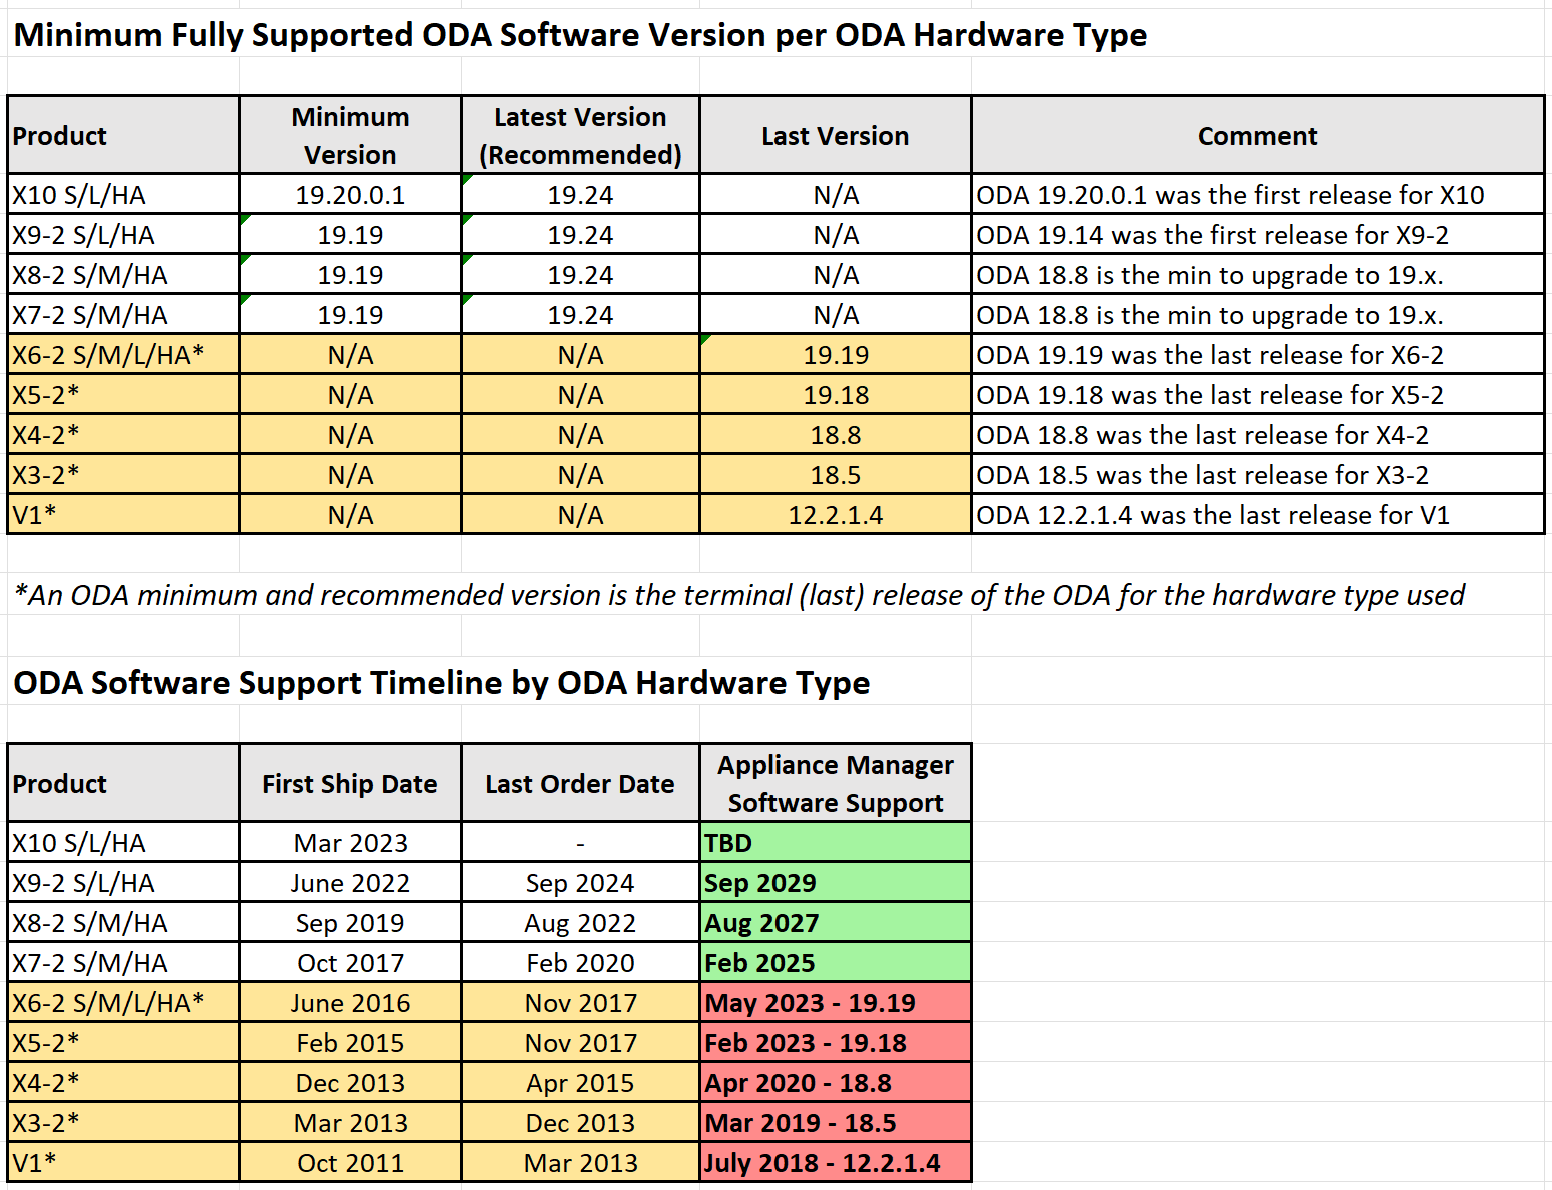Click X9-2 S/L/HA in the timeline table

(x=124, y=882)
